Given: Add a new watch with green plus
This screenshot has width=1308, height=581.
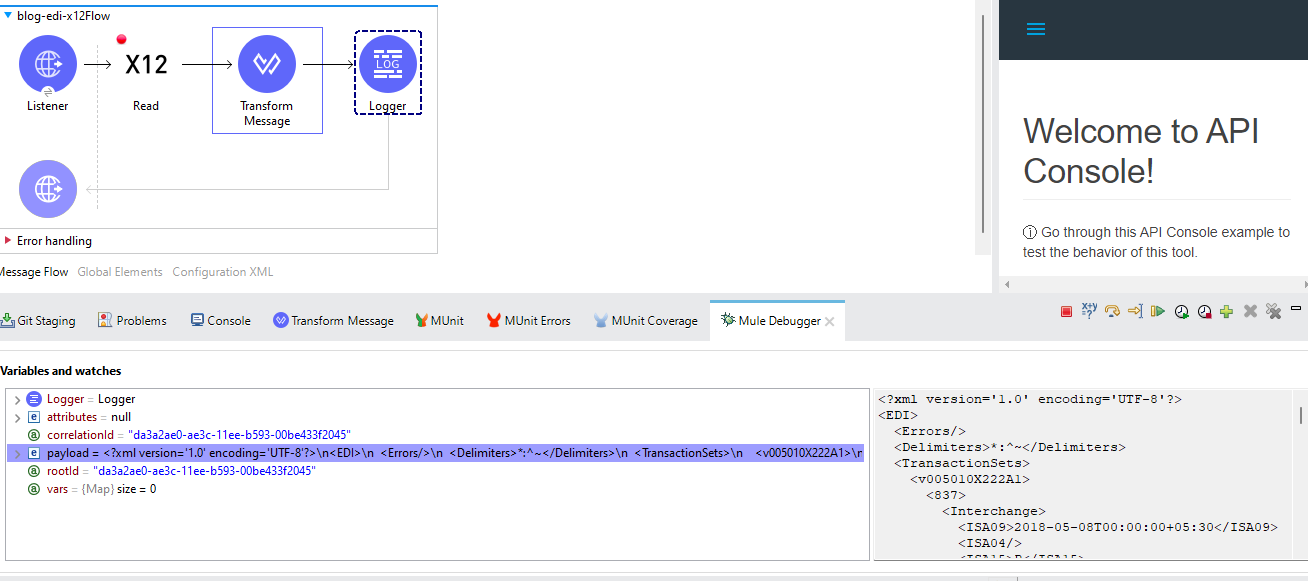Looking at the screenshot, I should (x=1226, y=312).
